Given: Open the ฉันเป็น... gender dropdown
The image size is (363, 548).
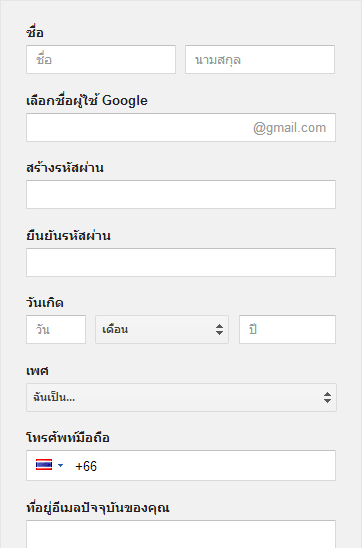Looking at the screenshot, I should click(x=181, y=397).
